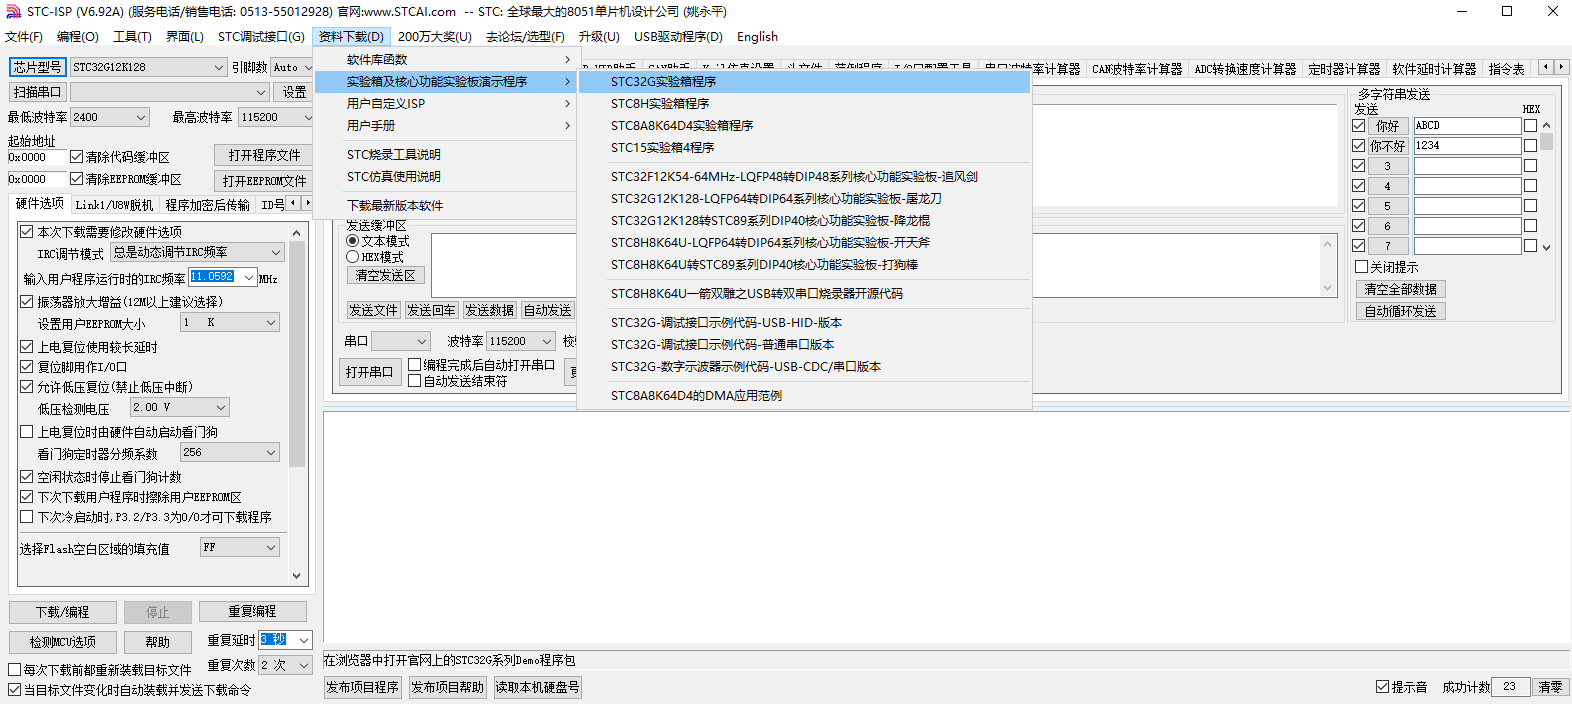Viewport: 1572px width, 704px height.
Task: Click the 芯片型号 button
Action: tap(38, 67)
